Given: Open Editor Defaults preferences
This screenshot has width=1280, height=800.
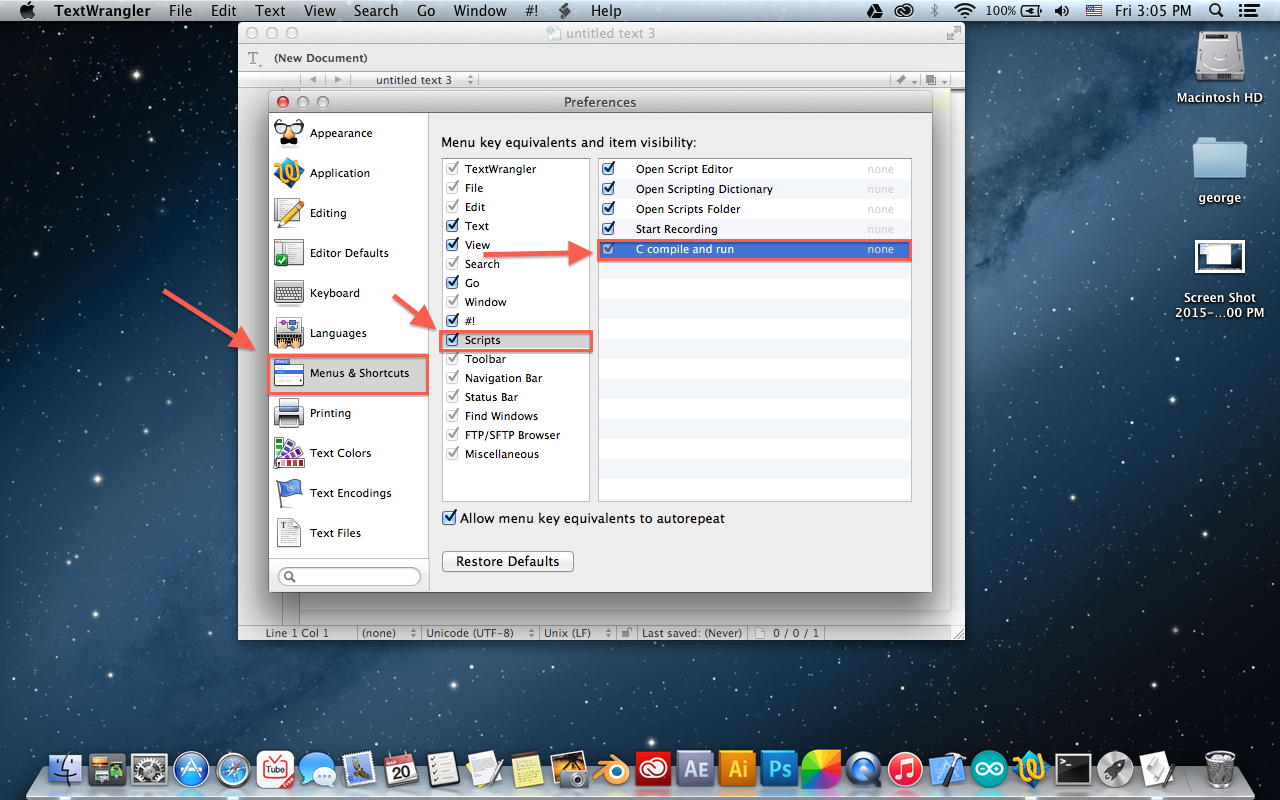Looking at the screenshot, I should tap(348, 253).
